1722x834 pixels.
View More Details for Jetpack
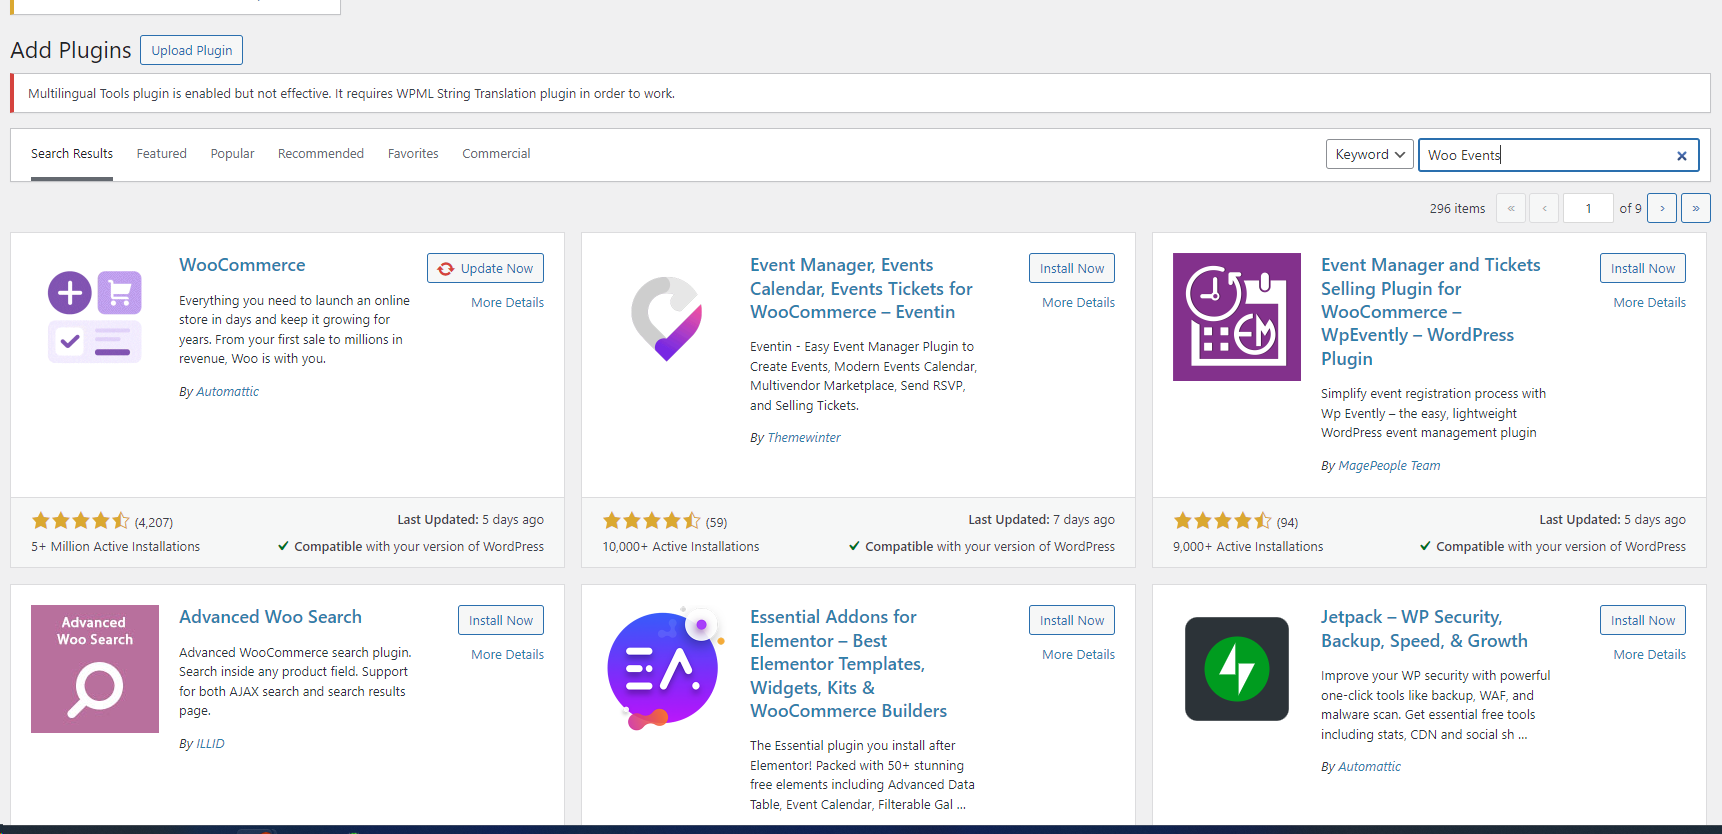pos(1650,655)
